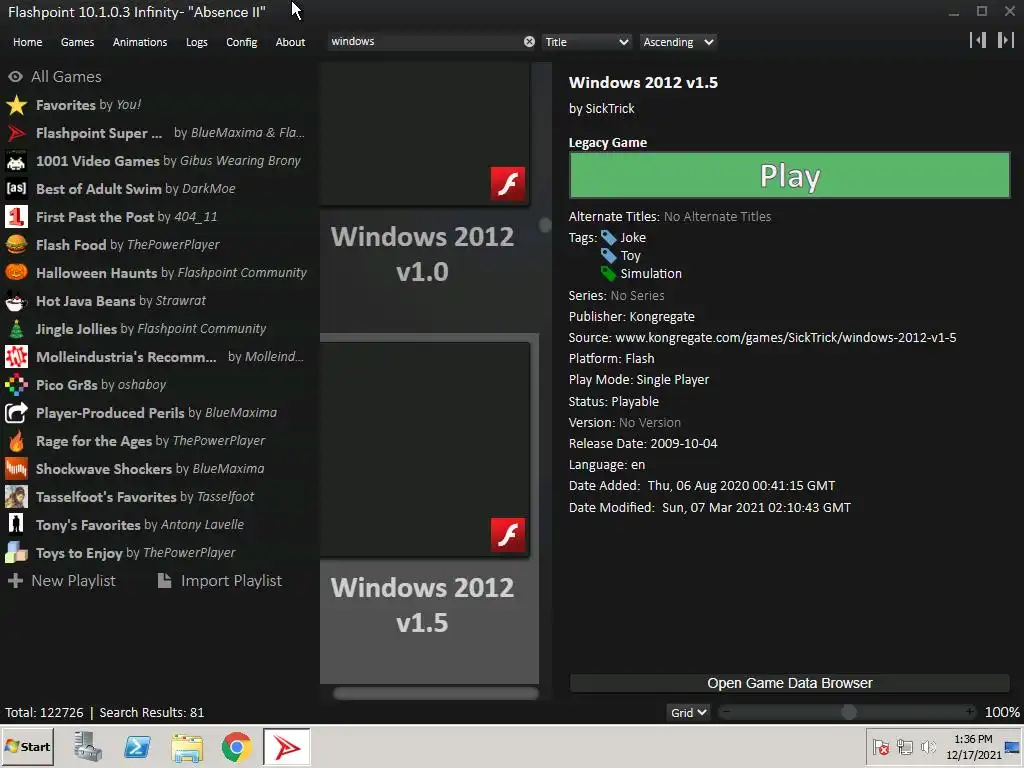Click the Tasselfoot's Favorites portrait icon
The image size is (1024, 768).
click(x=16, y=497)
